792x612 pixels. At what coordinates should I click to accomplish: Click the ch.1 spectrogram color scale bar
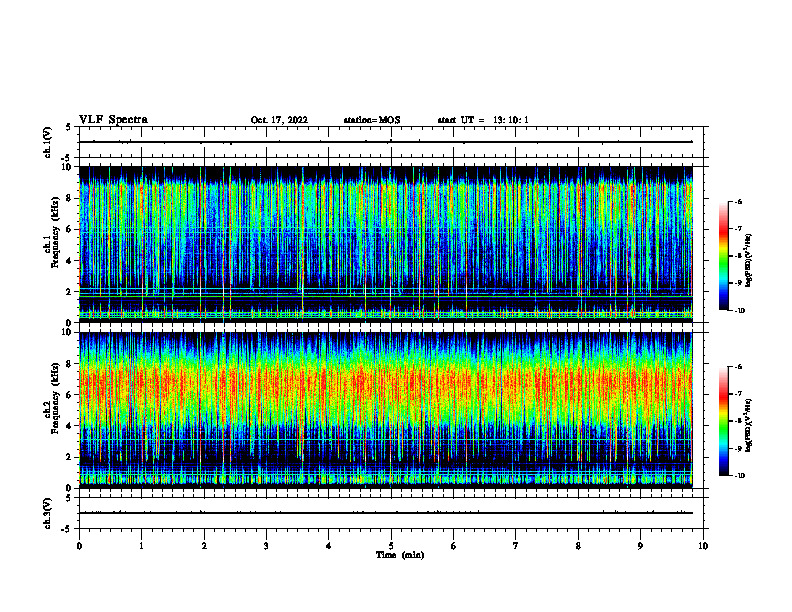point(724,256)
